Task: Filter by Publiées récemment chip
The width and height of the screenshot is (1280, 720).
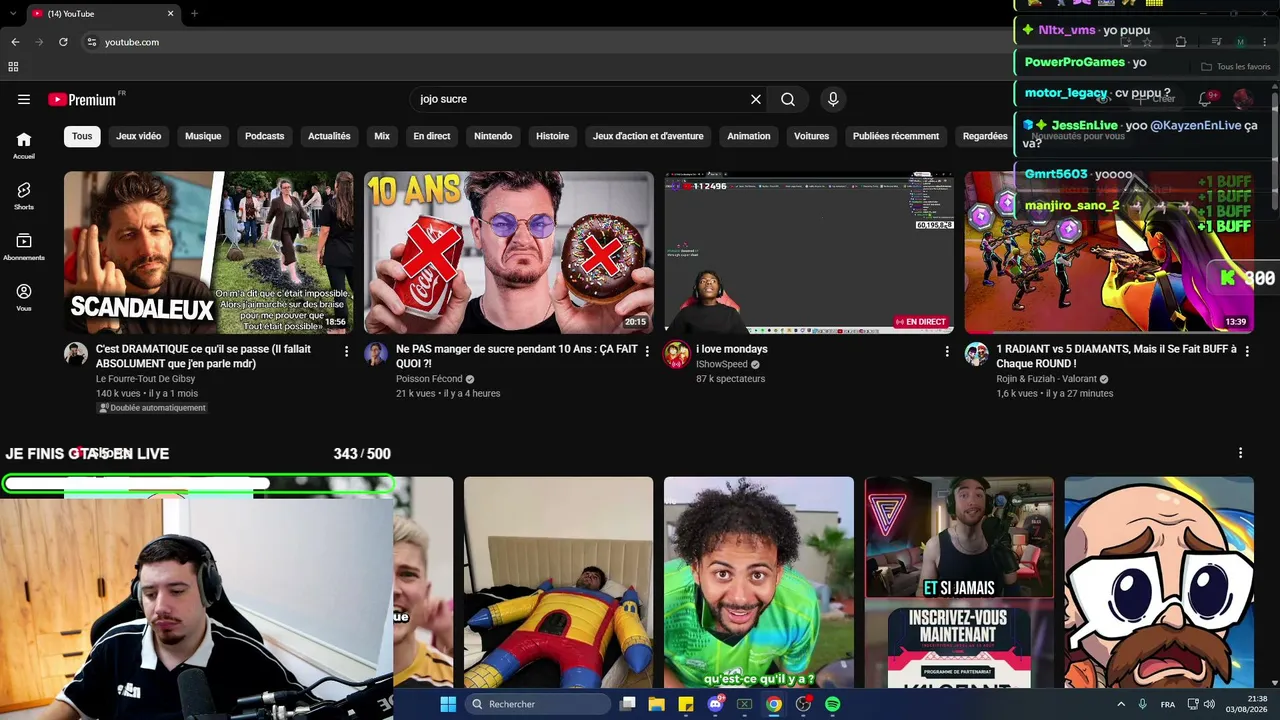Action: tap(896, 136)
